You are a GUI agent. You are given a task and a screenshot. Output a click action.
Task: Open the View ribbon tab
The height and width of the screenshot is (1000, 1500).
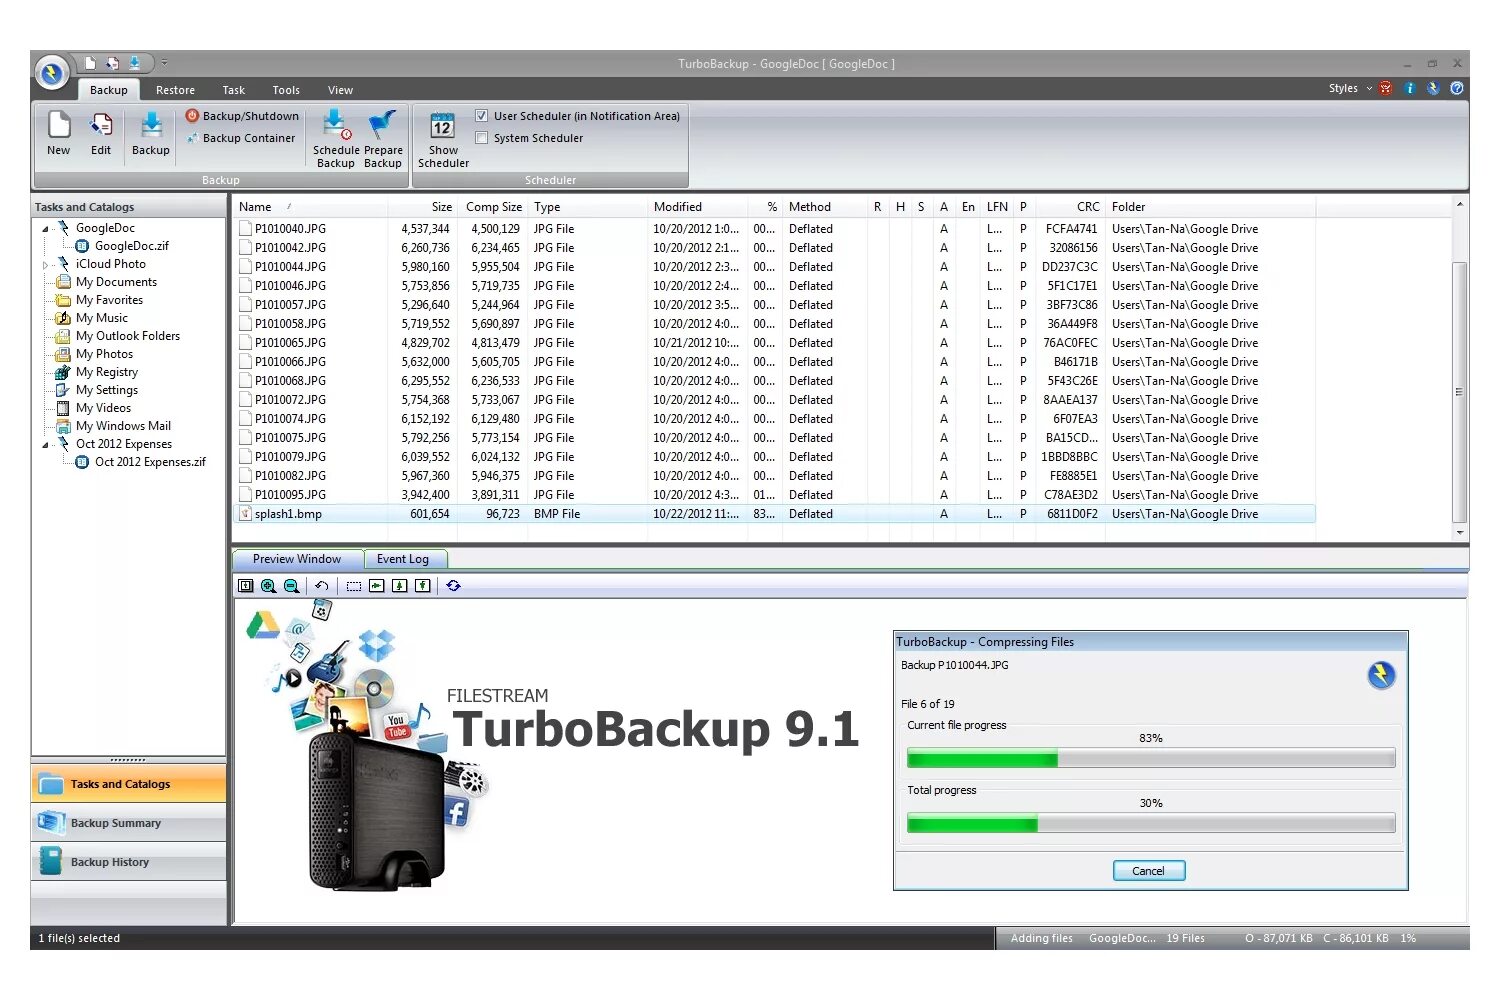[x=340, y=90]
